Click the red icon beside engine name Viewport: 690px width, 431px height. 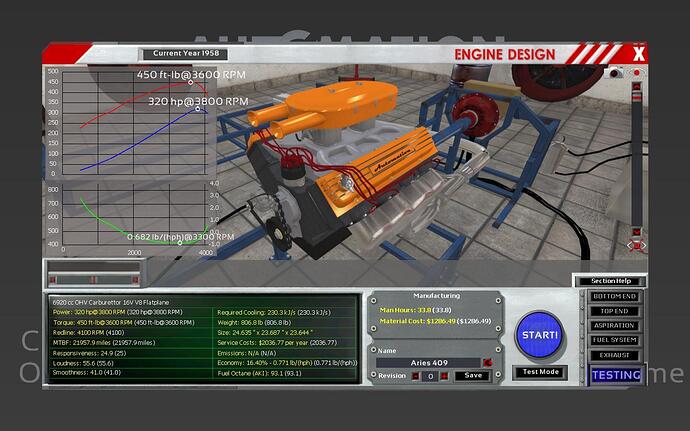tap(487, 362)
